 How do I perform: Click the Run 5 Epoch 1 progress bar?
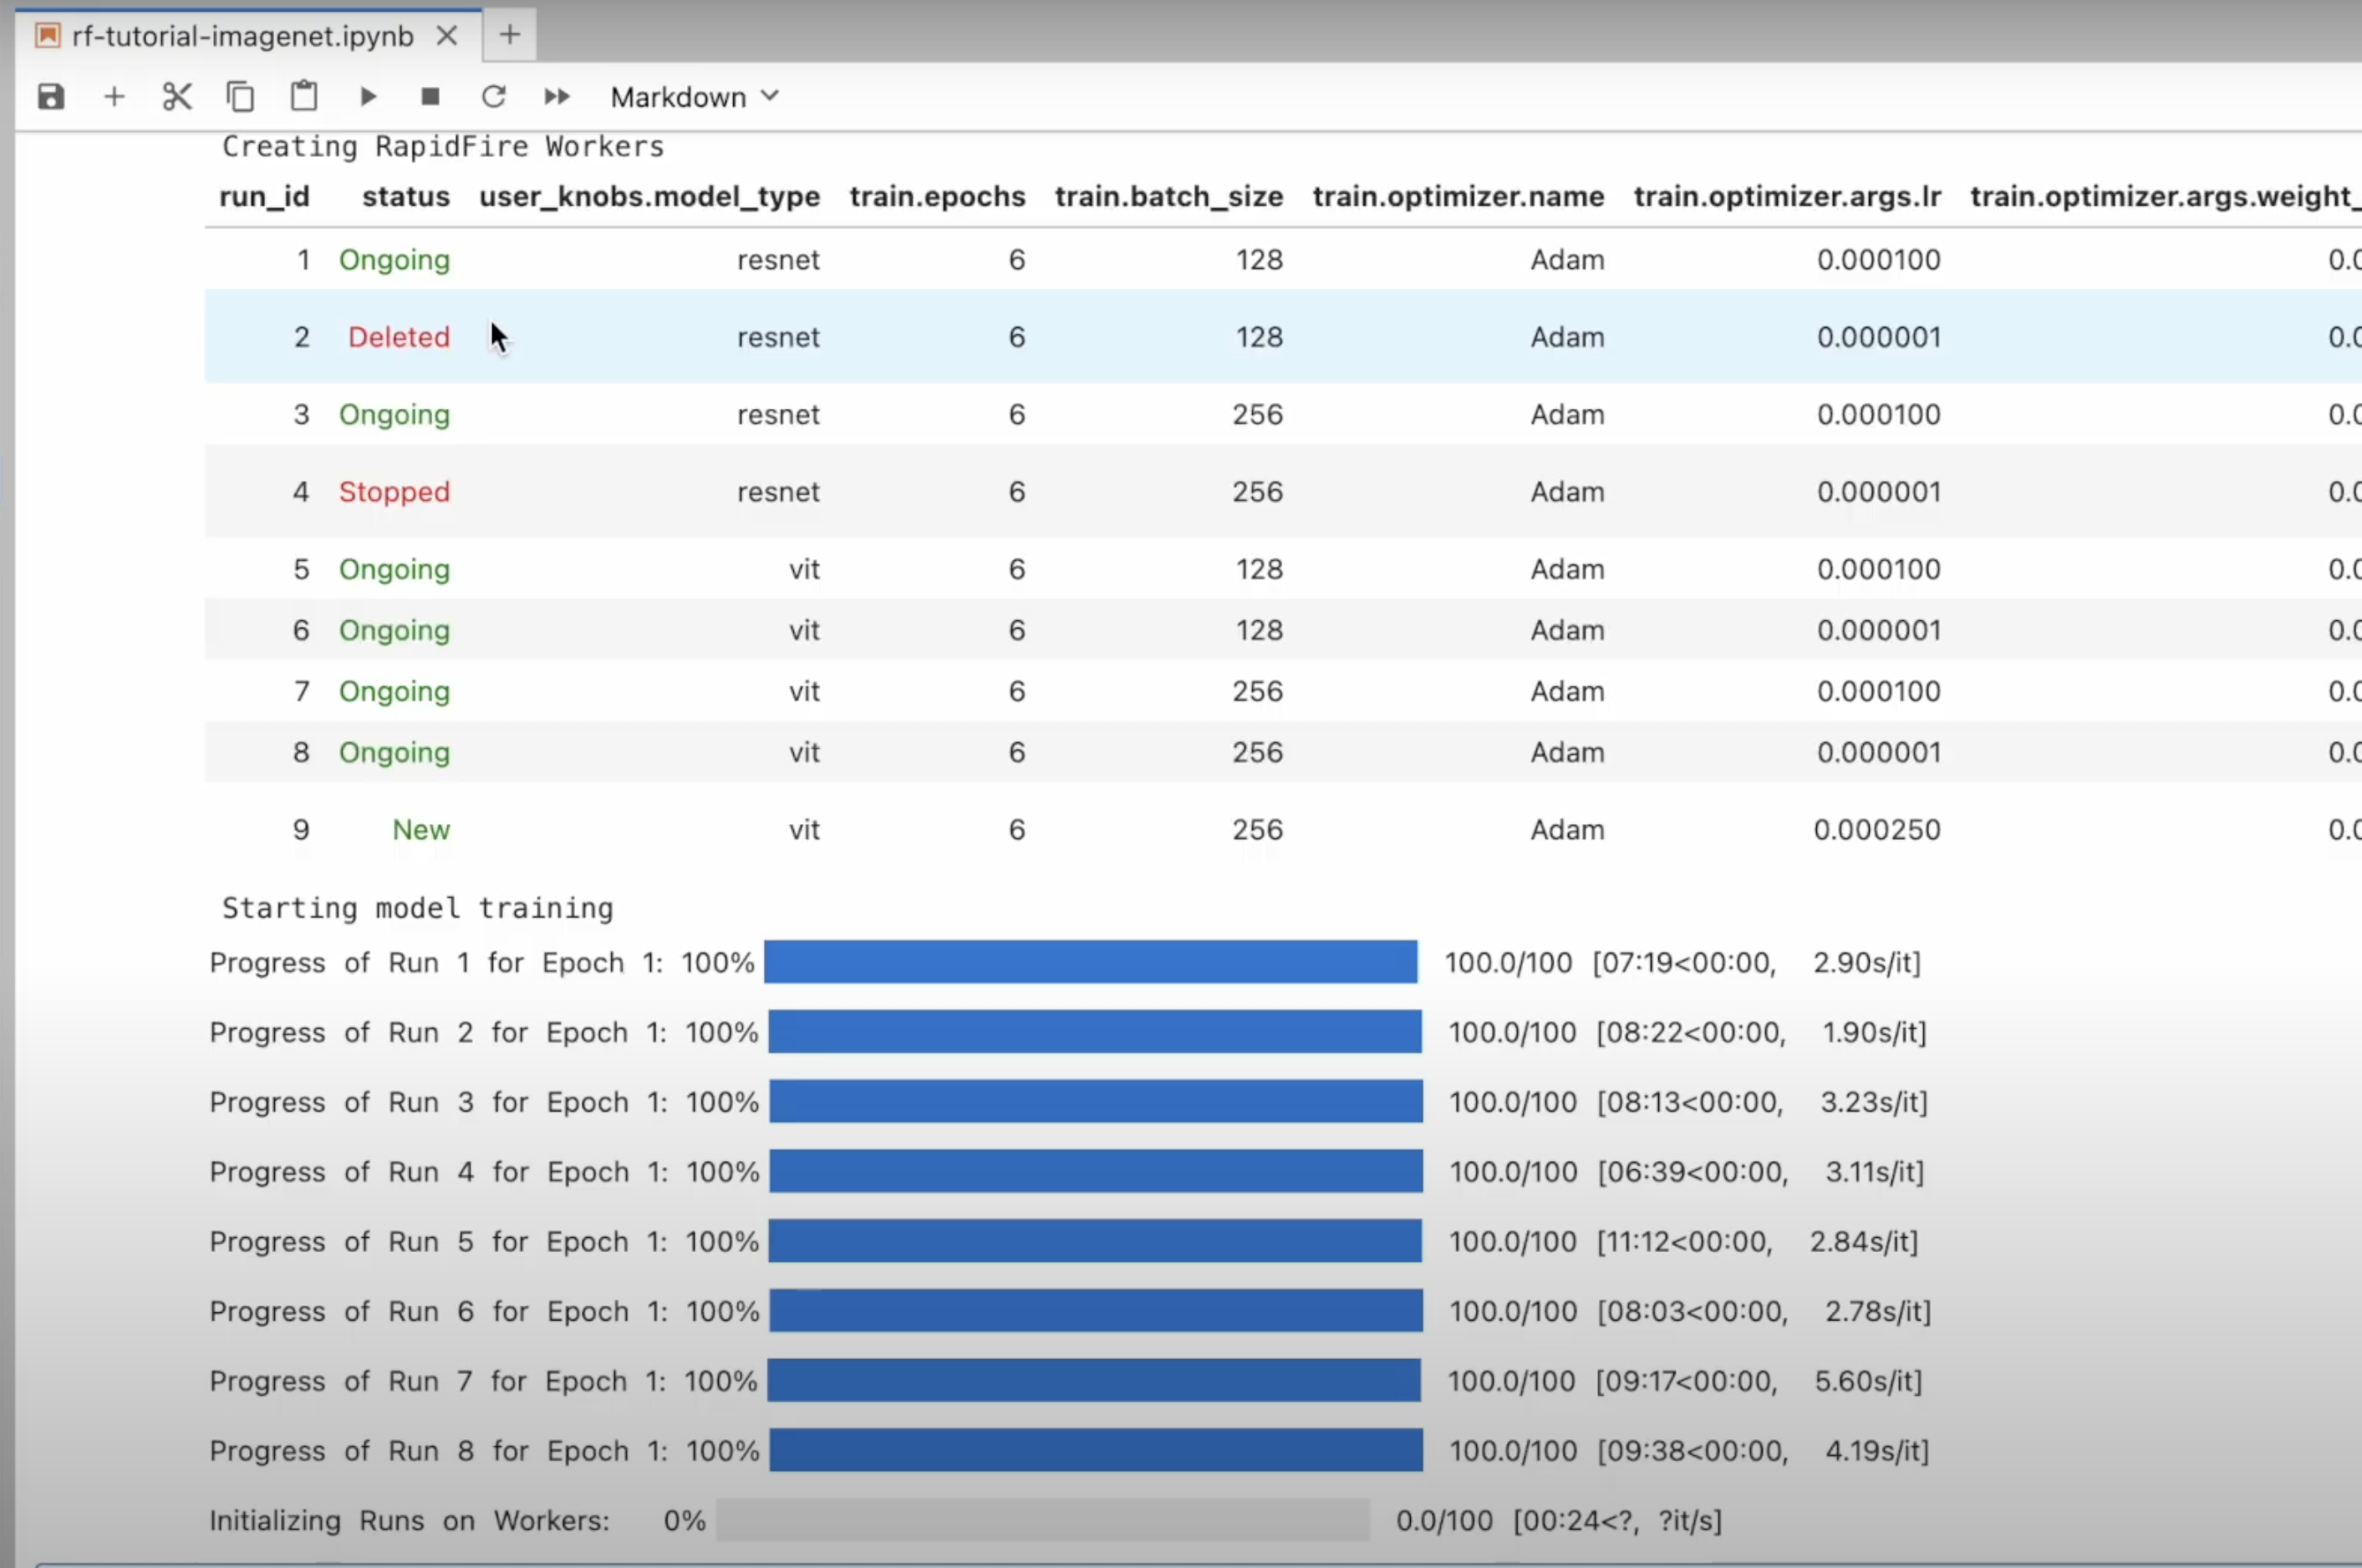[1095, 1241]
